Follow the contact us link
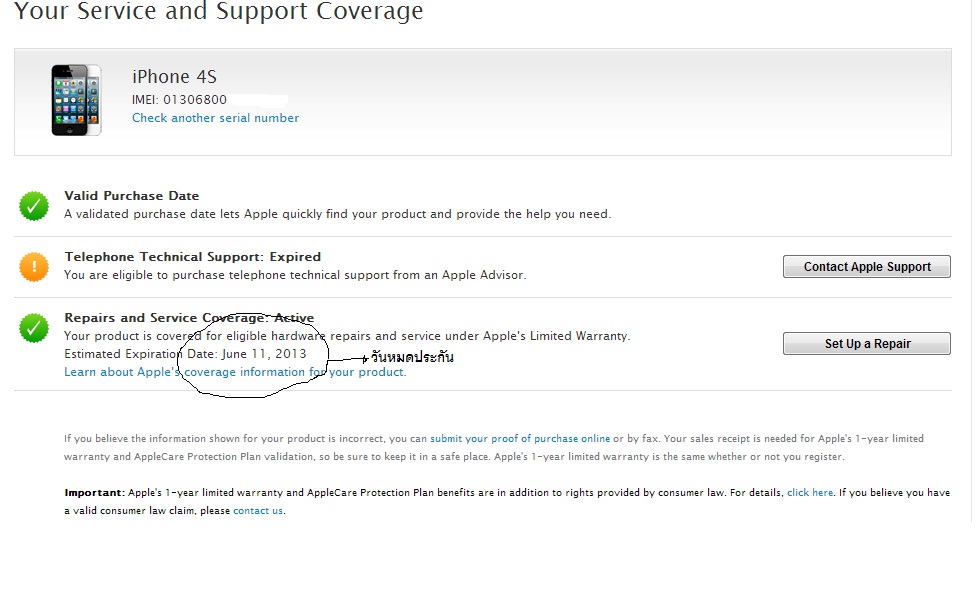The width and height of the screenshot is (978, 612). point(258,511)
